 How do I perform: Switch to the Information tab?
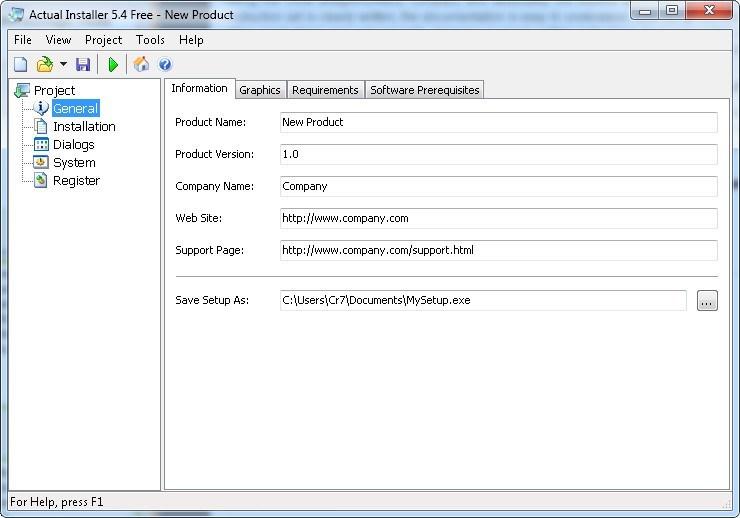click(200, 88)
